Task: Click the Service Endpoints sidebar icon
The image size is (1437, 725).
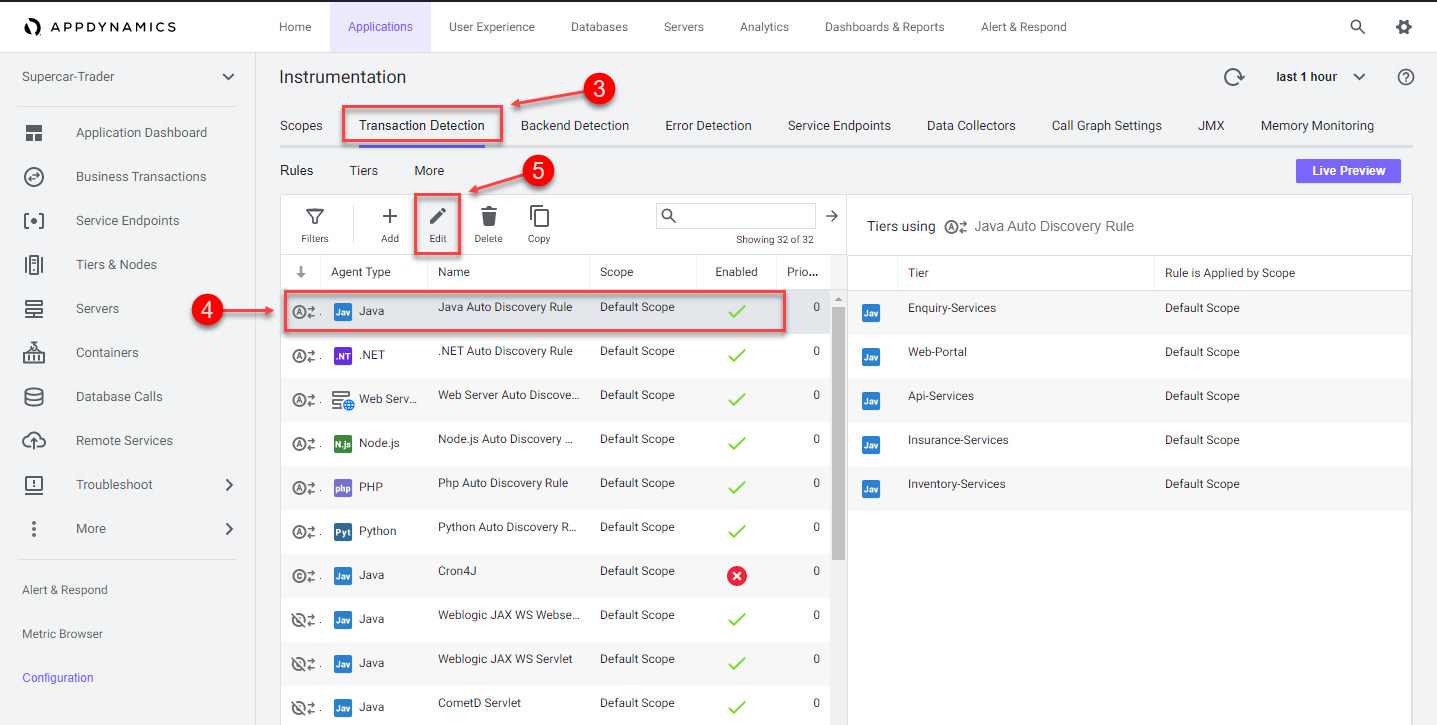Action: click(x=34, y=221)
